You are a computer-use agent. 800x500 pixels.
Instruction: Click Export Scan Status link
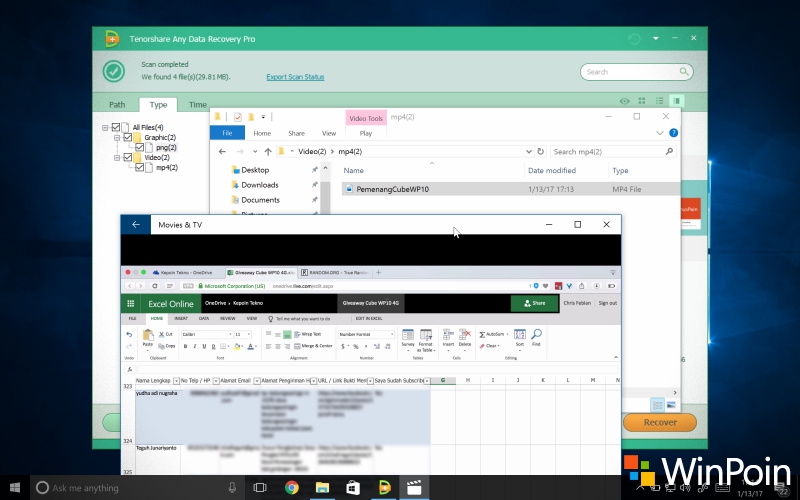pos(295,77)
